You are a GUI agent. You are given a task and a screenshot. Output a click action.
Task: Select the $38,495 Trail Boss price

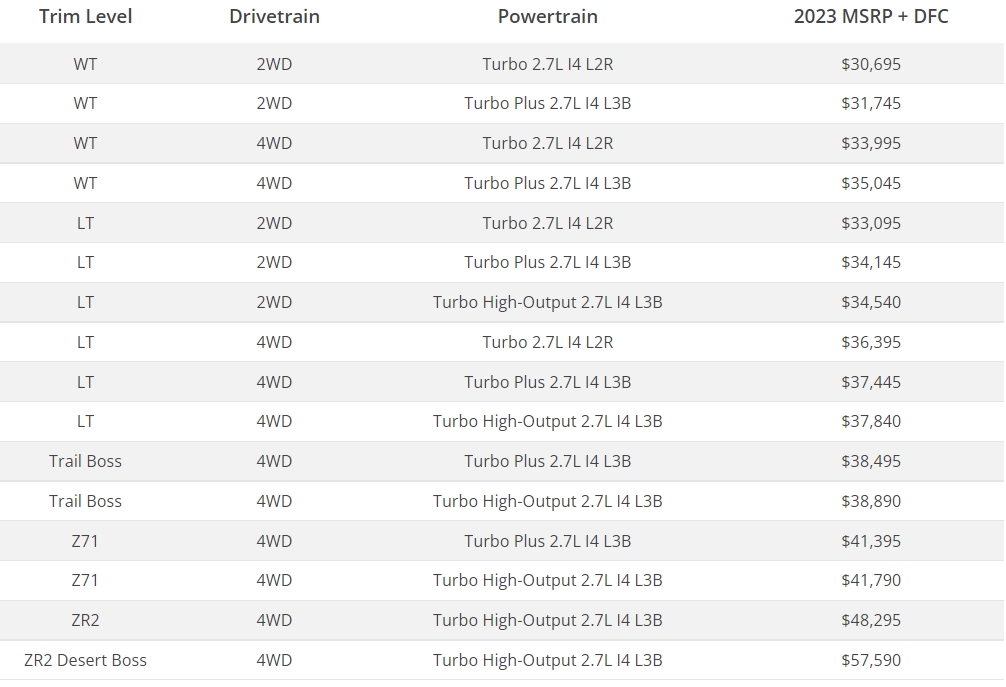(871, 461)
